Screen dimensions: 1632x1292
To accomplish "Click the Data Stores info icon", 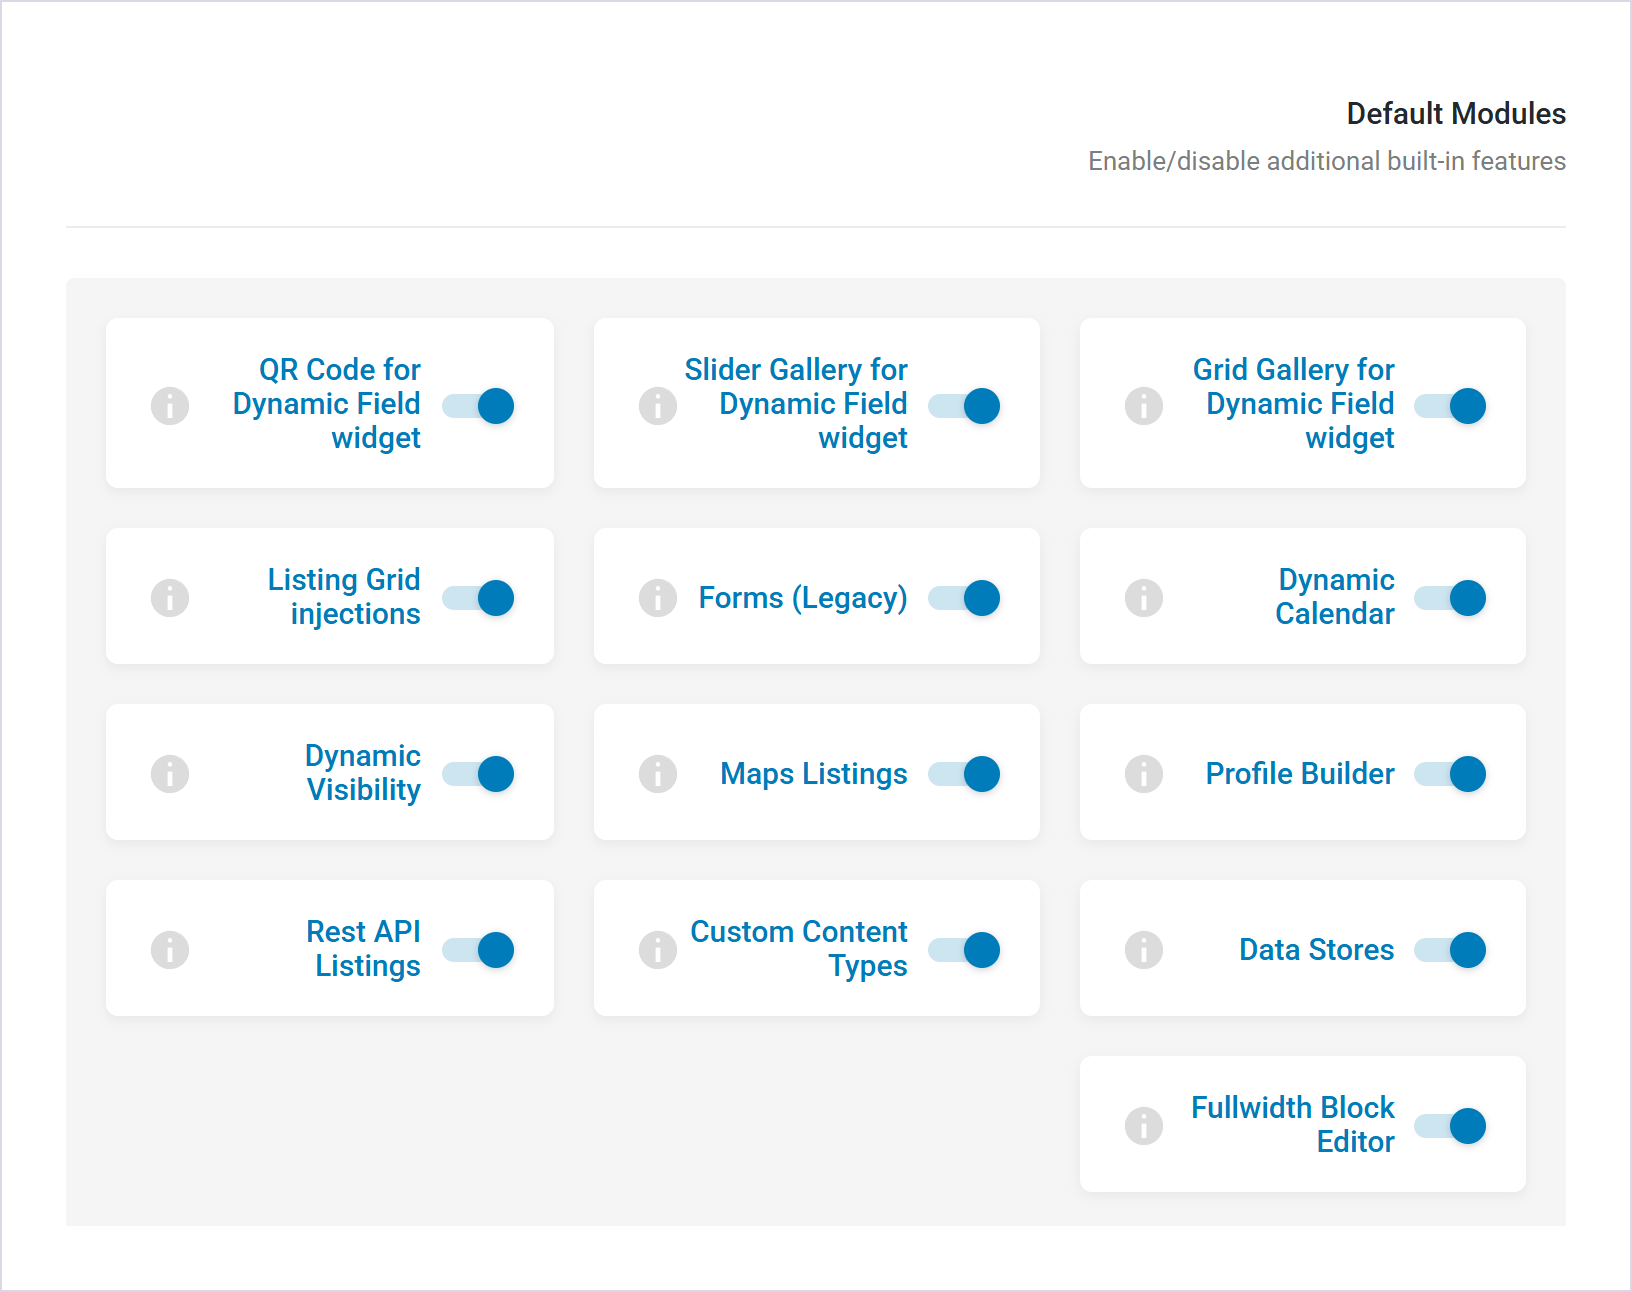I will 1144,950.
